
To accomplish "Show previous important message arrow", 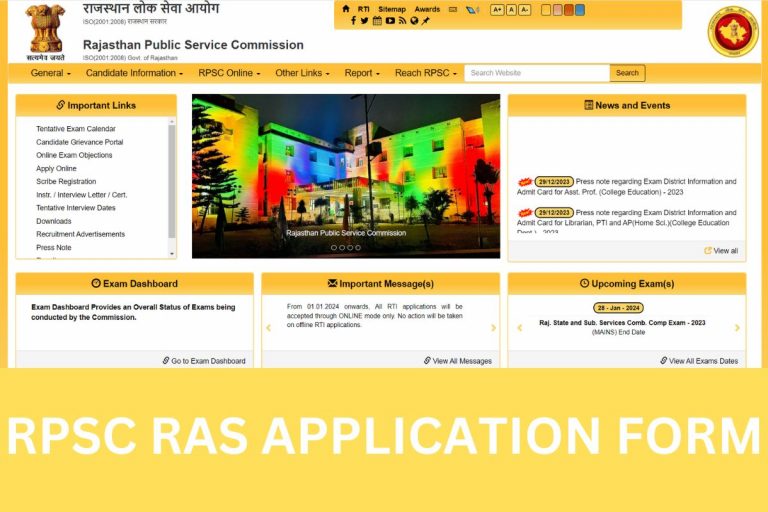I will pos(268,328).
